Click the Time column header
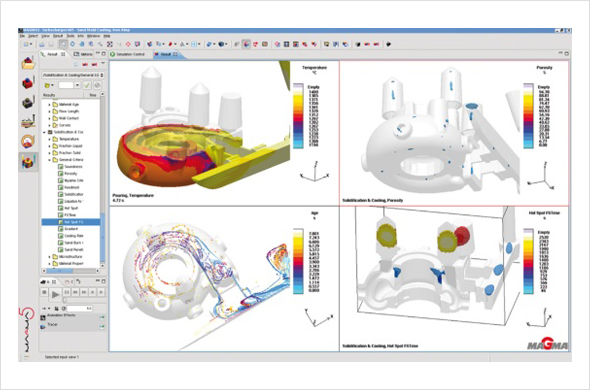590x390 pixels. coord(92,95)
